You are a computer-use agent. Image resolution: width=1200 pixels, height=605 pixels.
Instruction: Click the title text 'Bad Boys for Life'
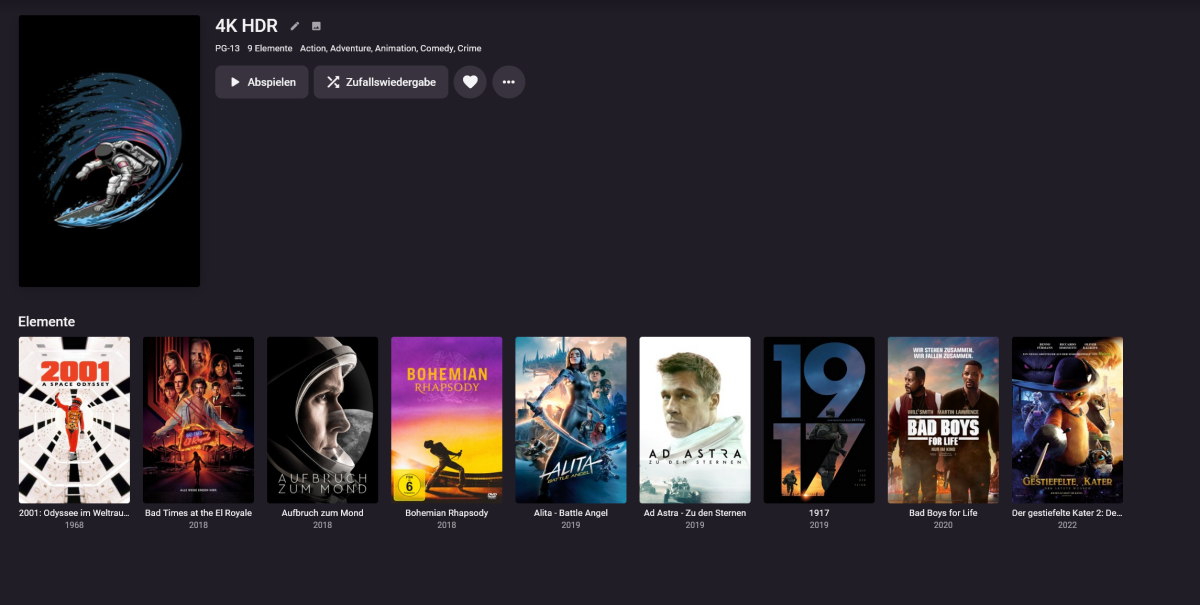(x=943, y=513)
